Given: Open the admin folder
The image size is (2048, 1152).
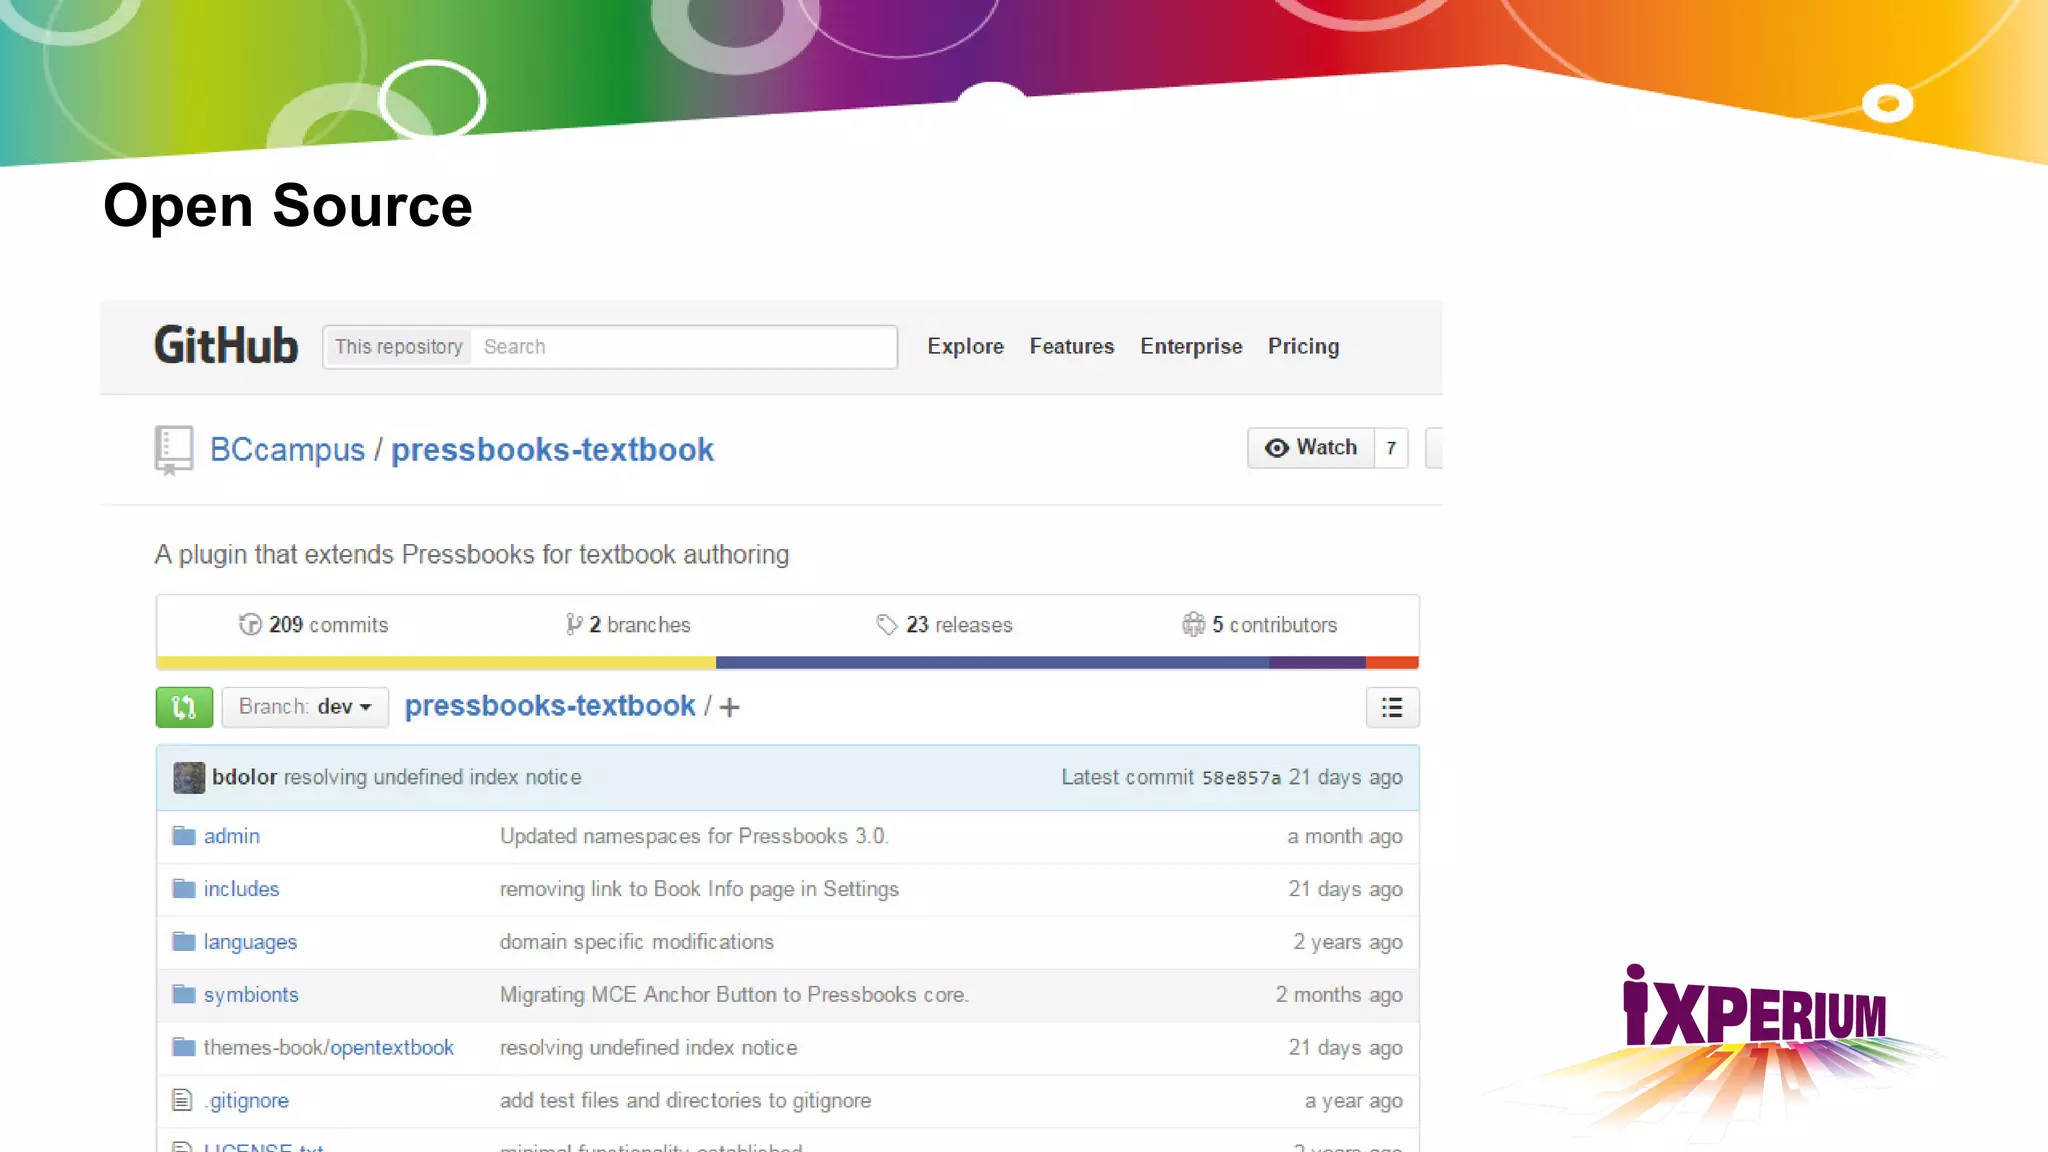Looking at the screenshot, I should pos(232,836).
